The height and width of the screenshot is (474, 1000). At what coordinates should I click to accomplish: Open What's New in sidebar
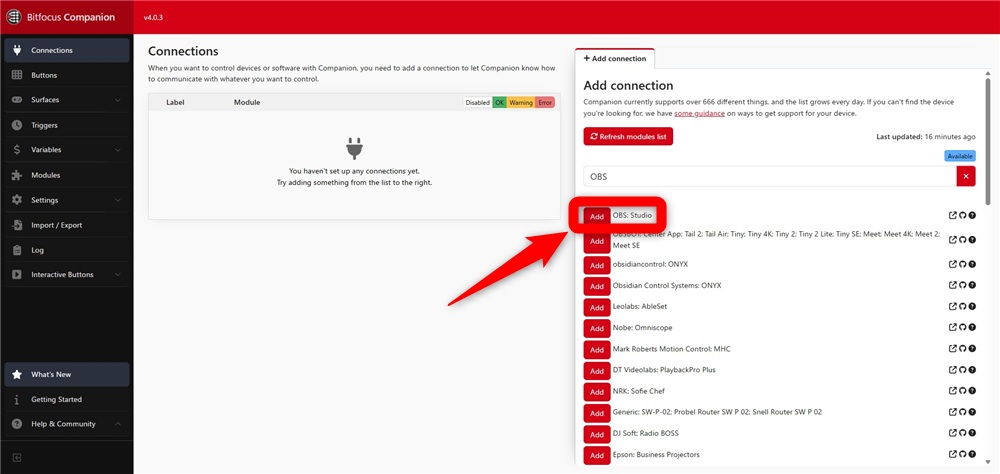tap(66, 374)
